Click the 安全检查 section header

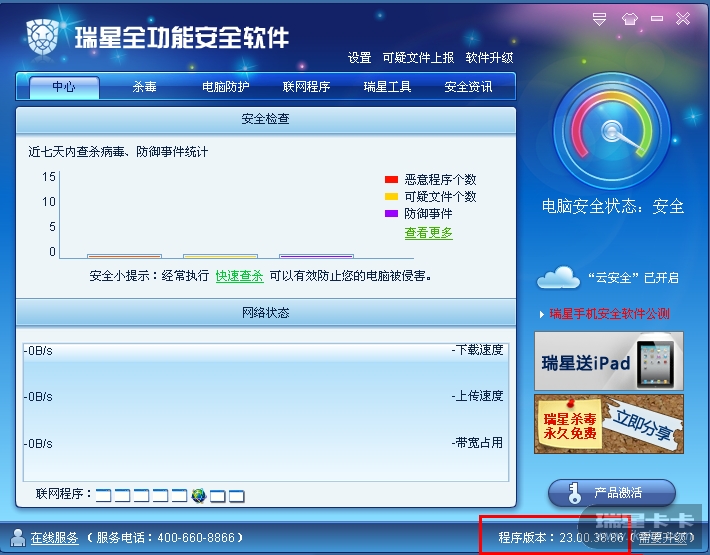tap(266, 120)
